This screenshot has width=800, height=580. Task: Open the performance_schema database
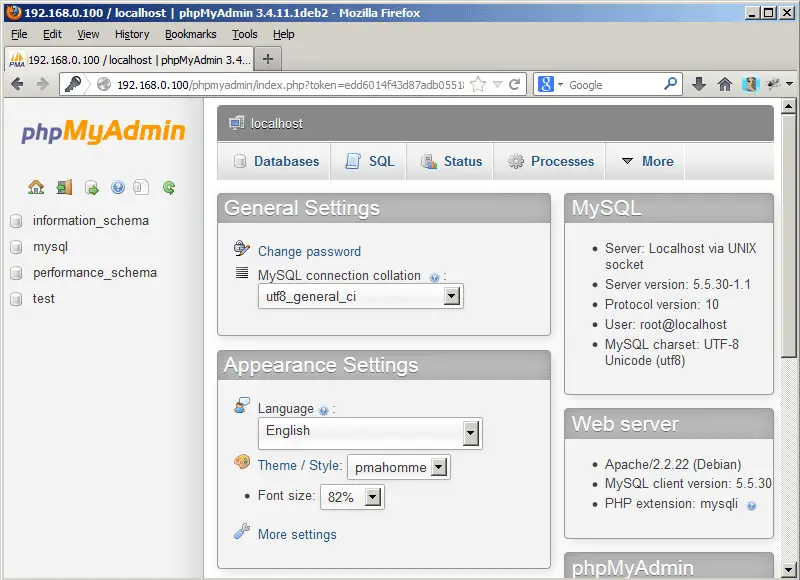pos(95,272)
